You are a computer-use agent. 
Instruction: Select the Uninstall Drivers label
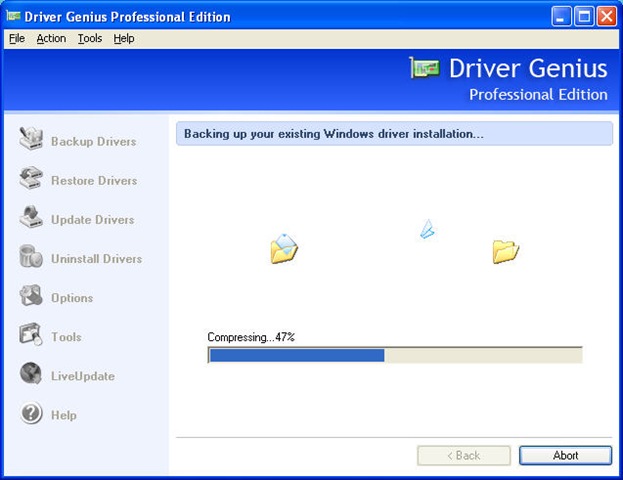pyautogui.click(x=97, y=259)
